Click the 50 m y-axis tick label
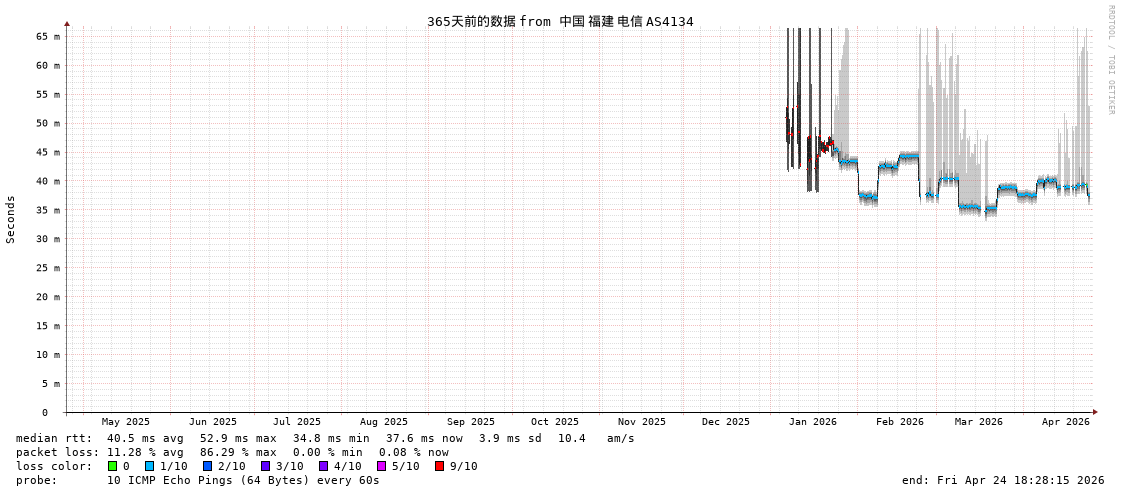 click(49, 123)
